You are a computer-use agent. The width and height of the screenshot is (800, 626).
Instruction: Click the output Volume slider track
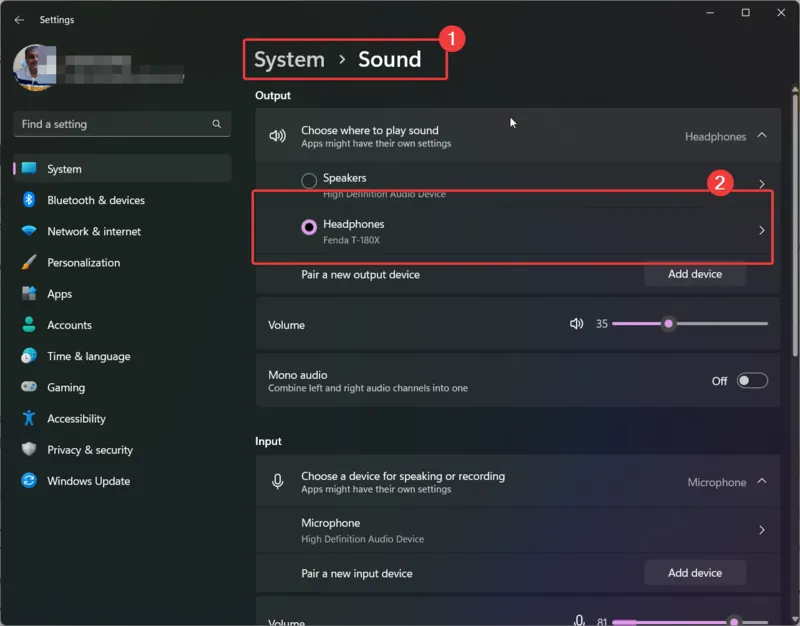720,324
